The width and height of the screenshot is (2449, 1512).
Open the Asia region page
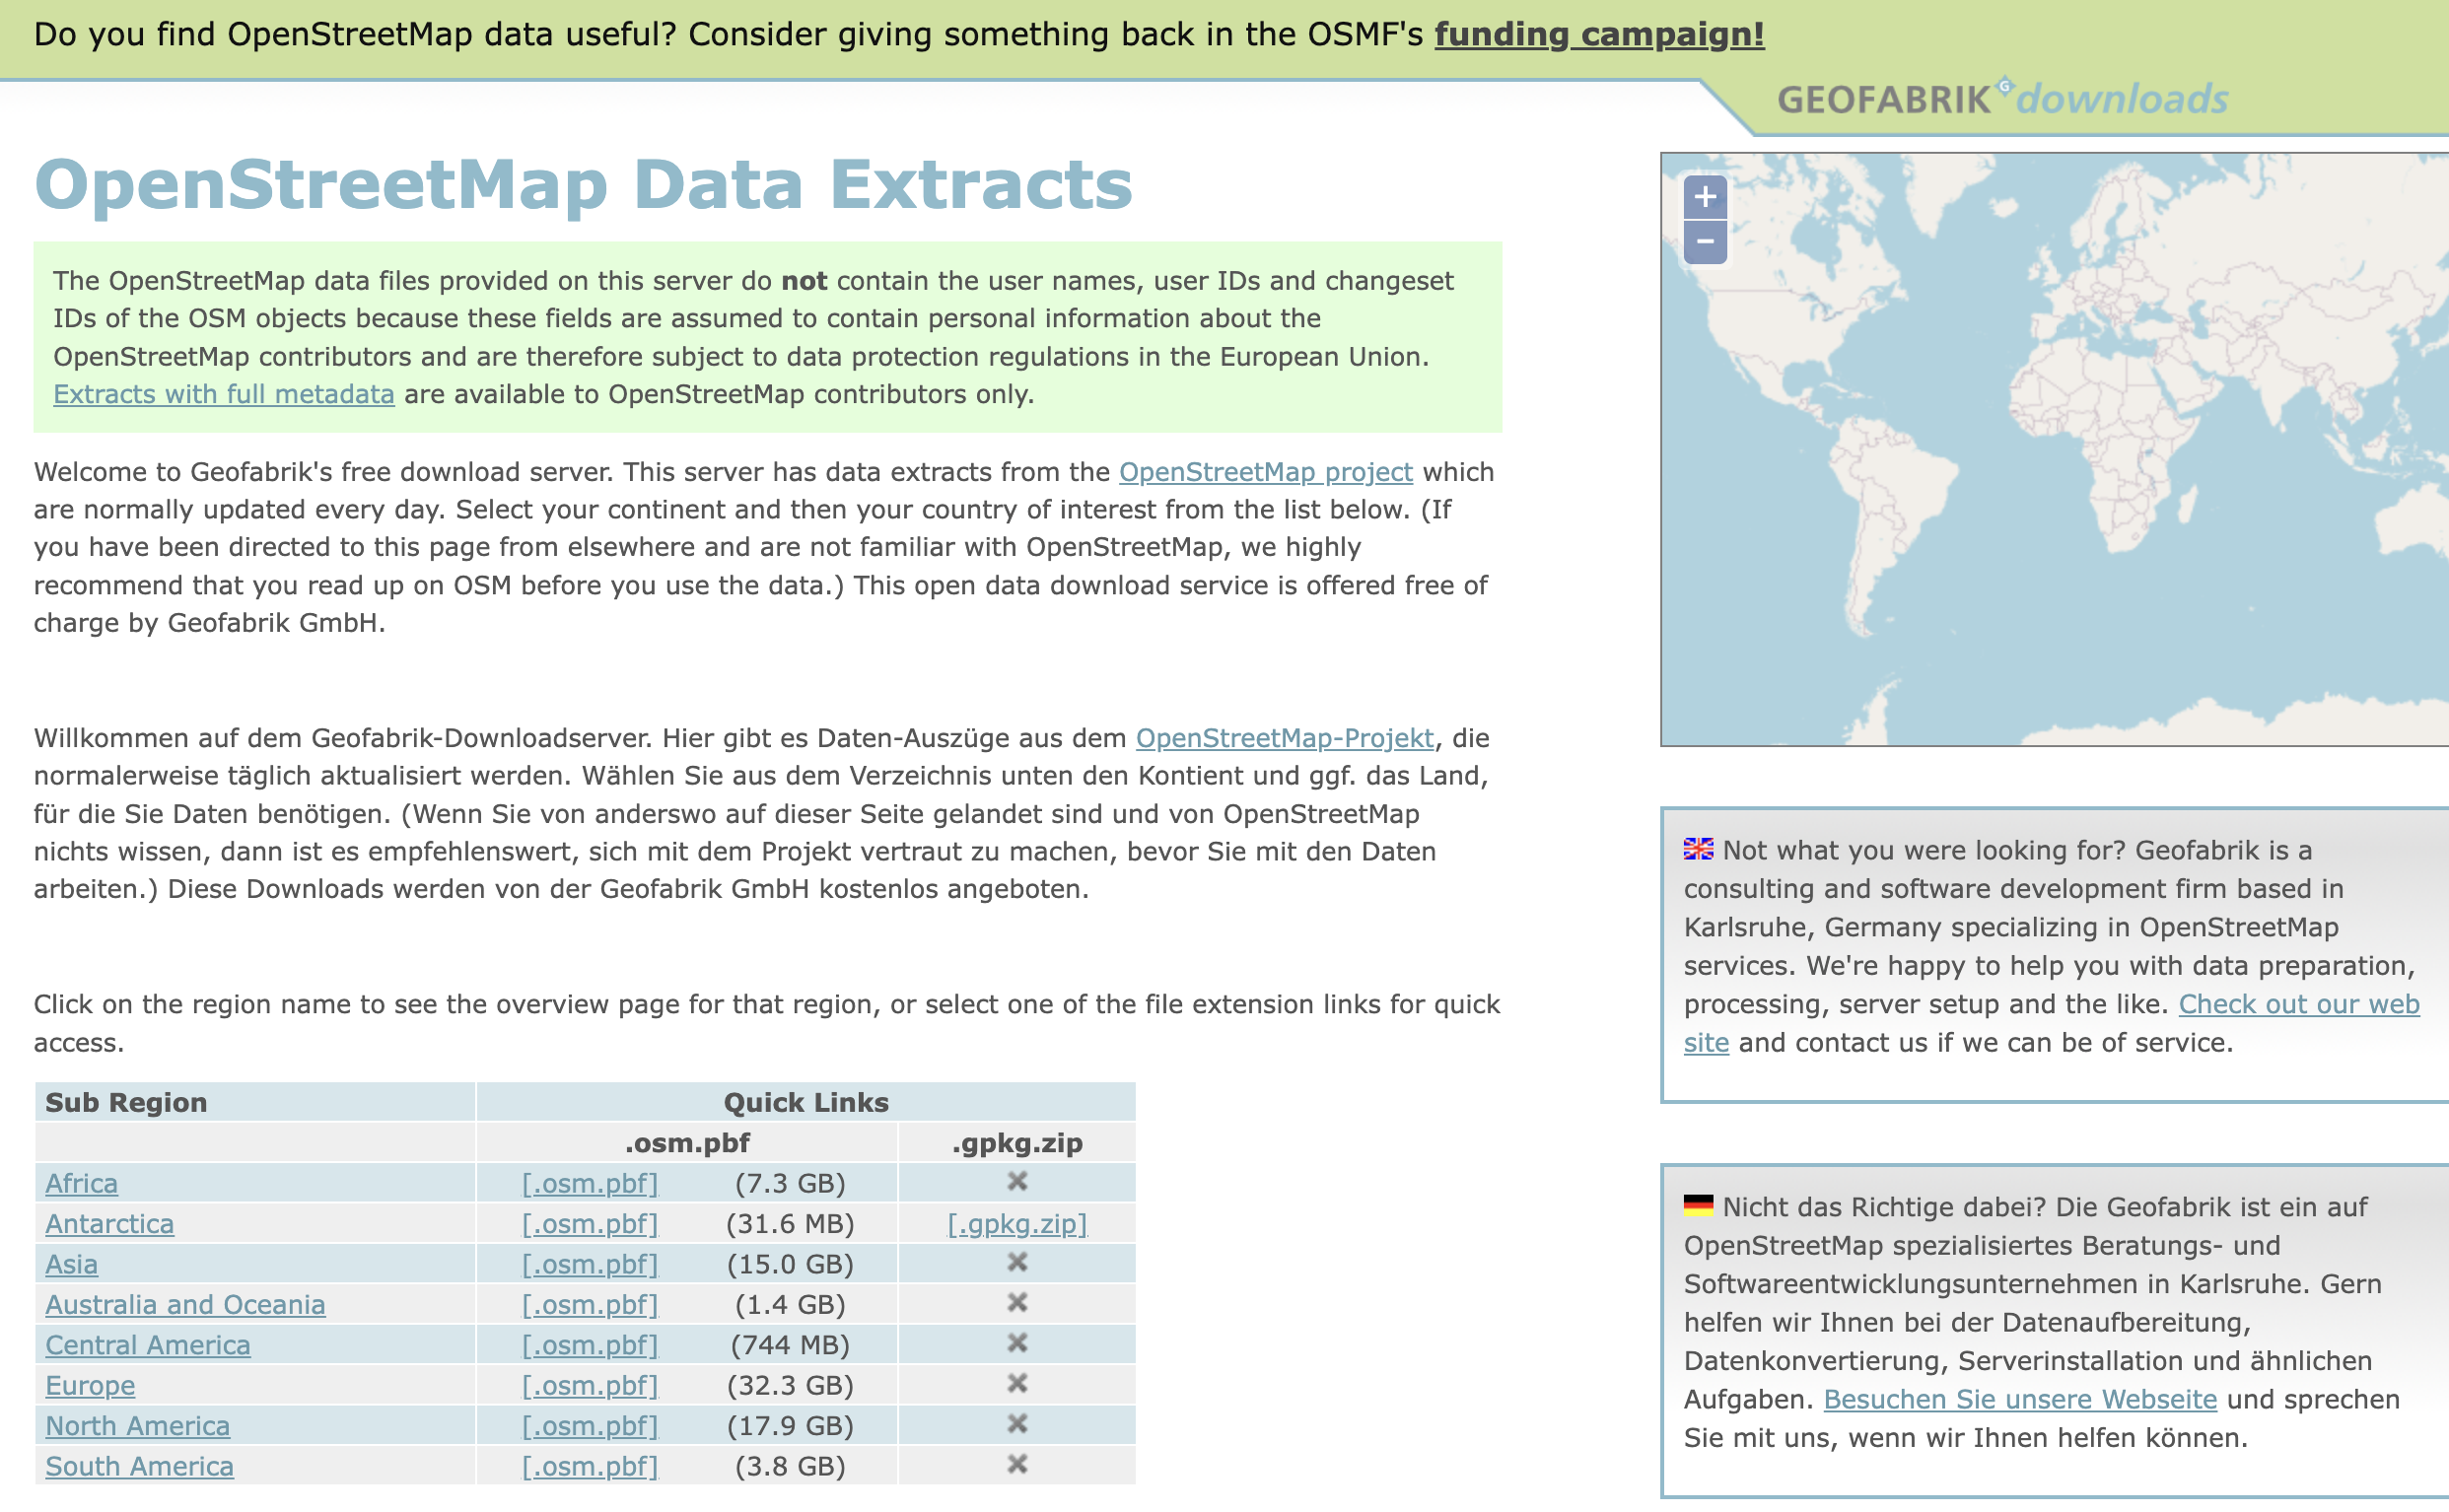coord(71,1264)
